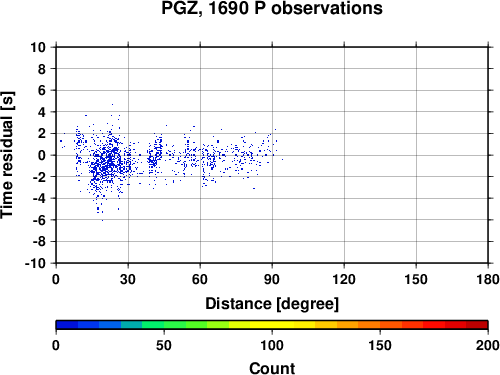The height and width of the screenshot is (375, 500).
Task: Pick the yellow segment near 100 on colorbar
Action: click(x=272, y=325)
